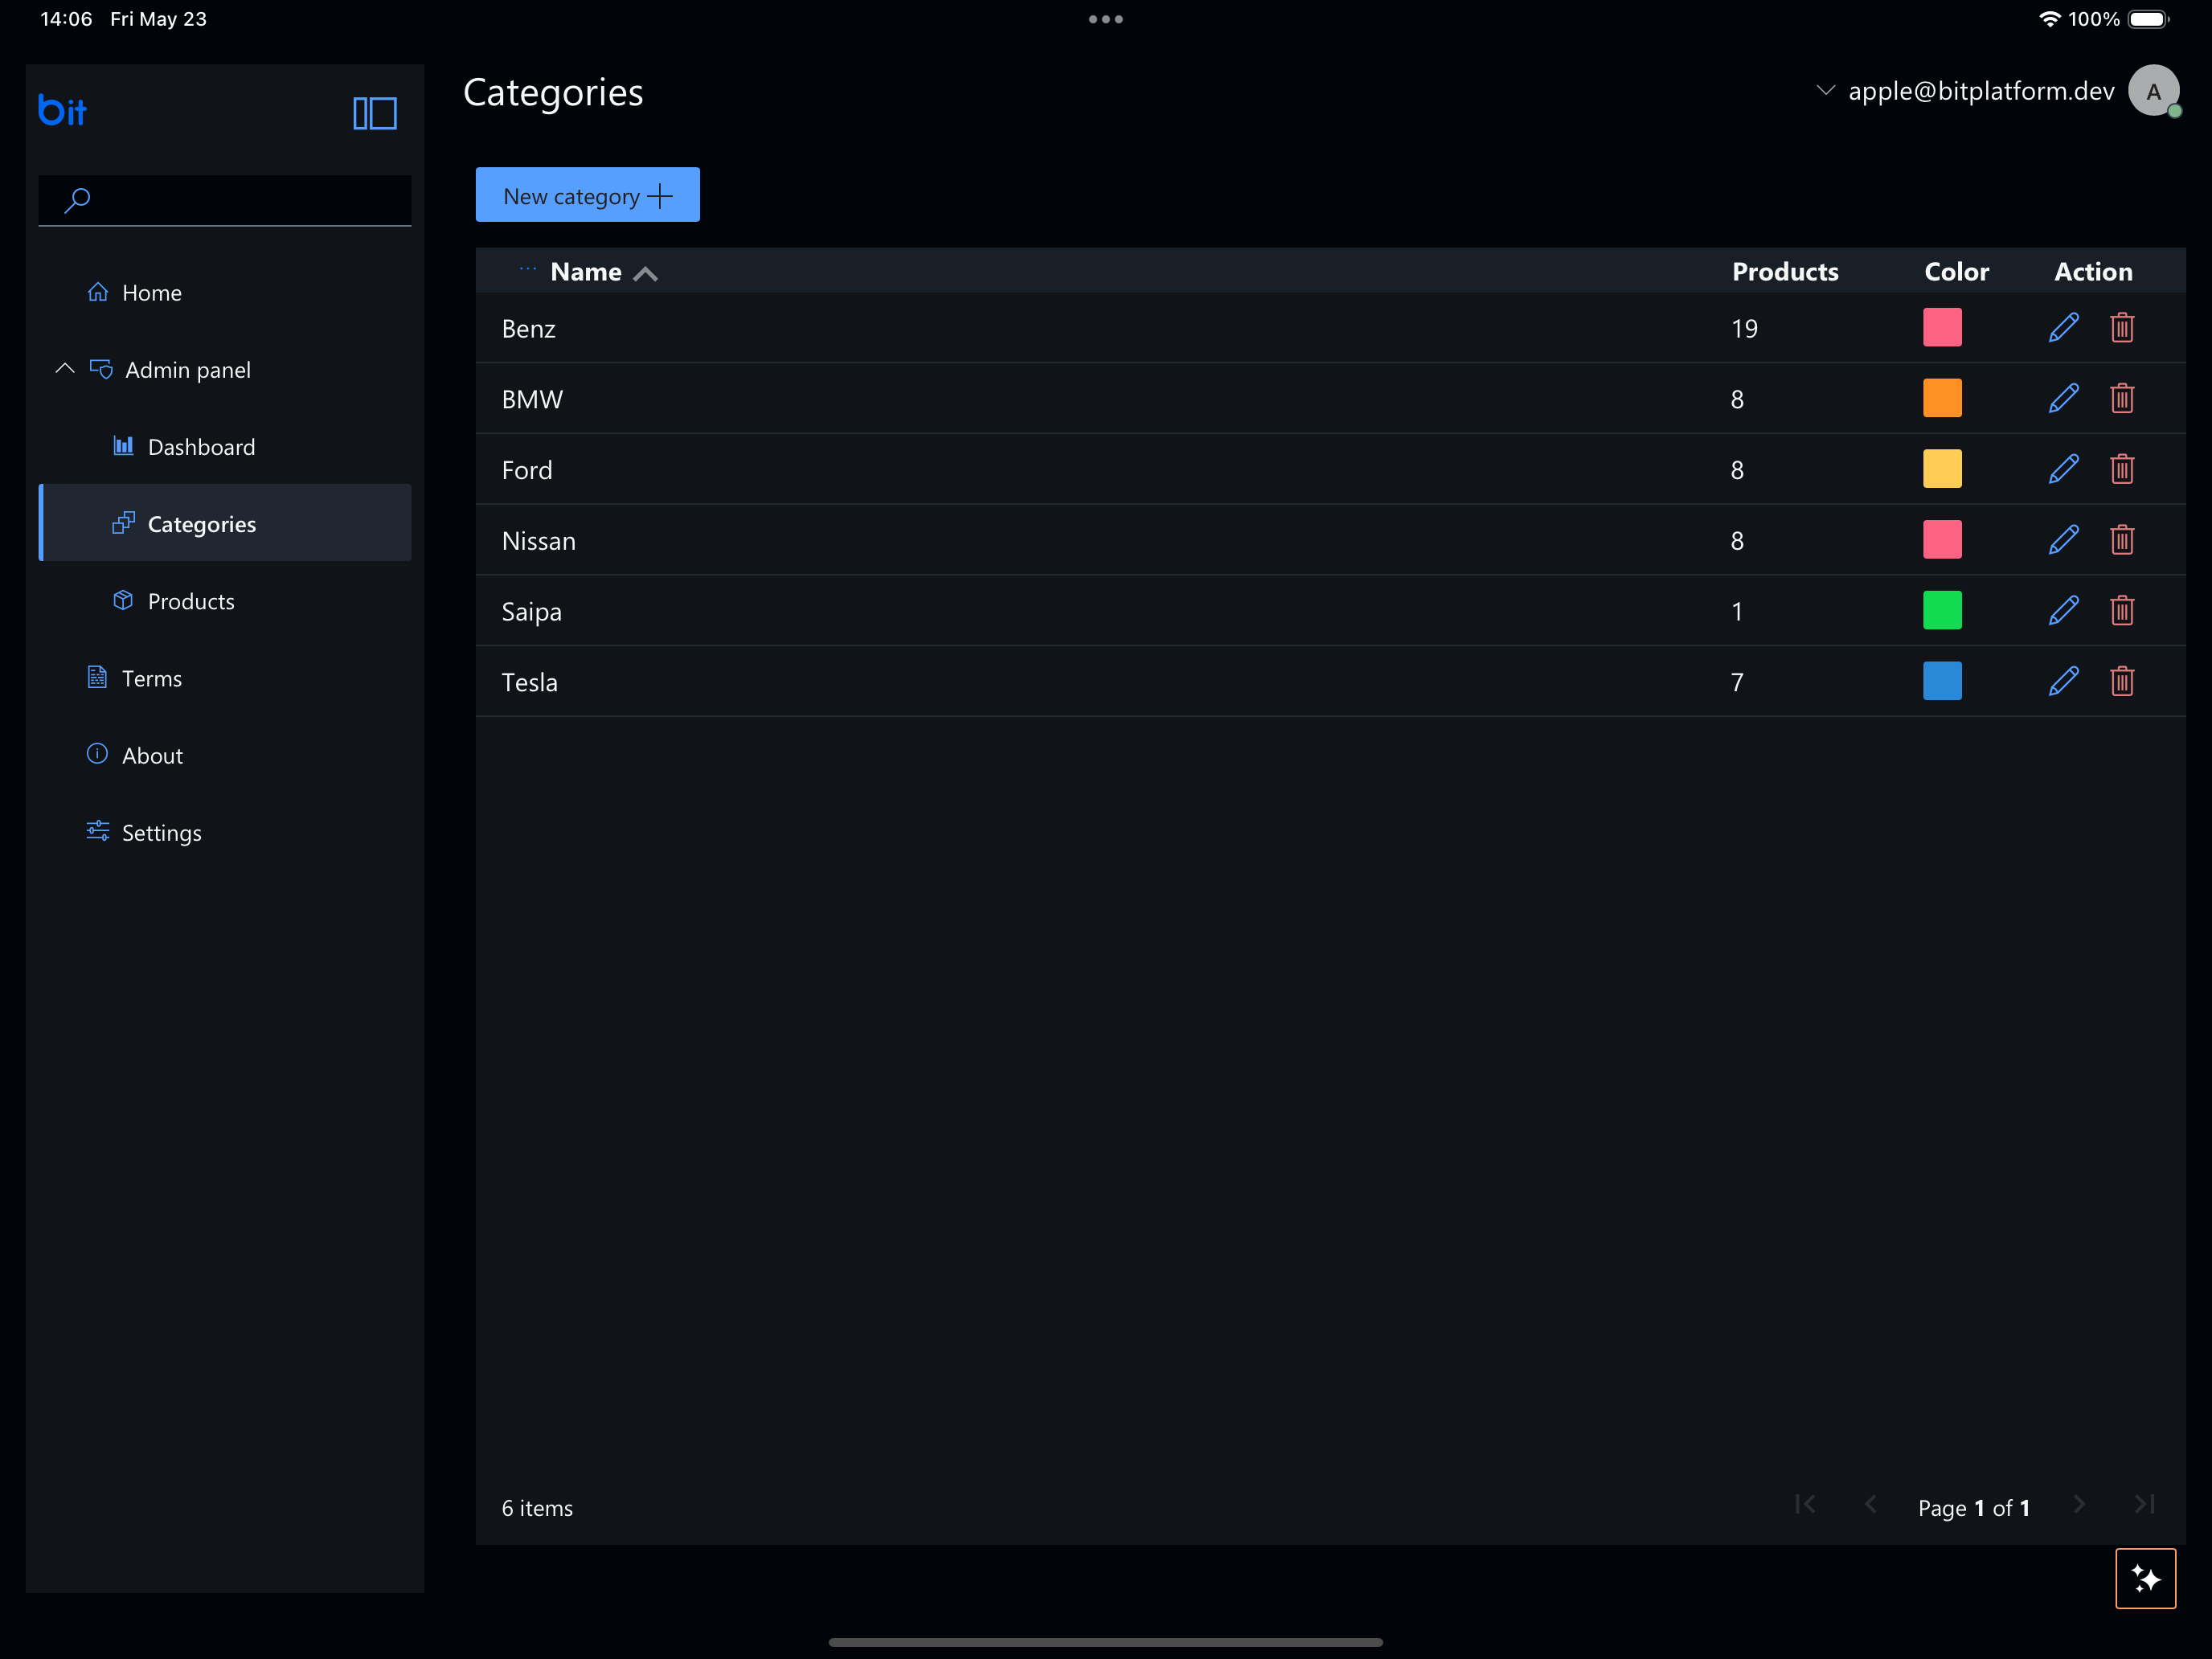Click the three dots multitasking menu

[x=1106, y=19]
